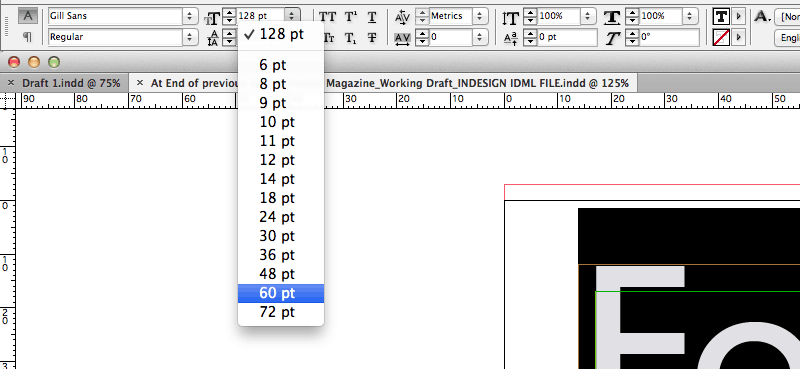The width and height of the screenshot is (800, 369).
Task: Increase vertical scale with stepper up arrow
Action: 531,13
